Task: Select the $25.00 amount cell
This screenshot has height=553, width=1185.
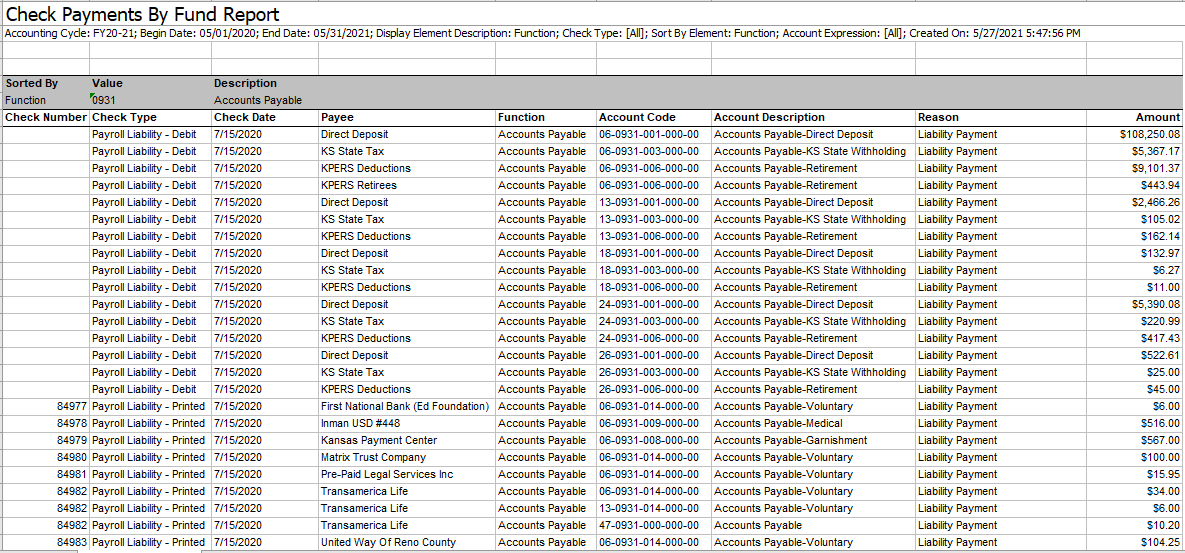Action: [1134, 372]
